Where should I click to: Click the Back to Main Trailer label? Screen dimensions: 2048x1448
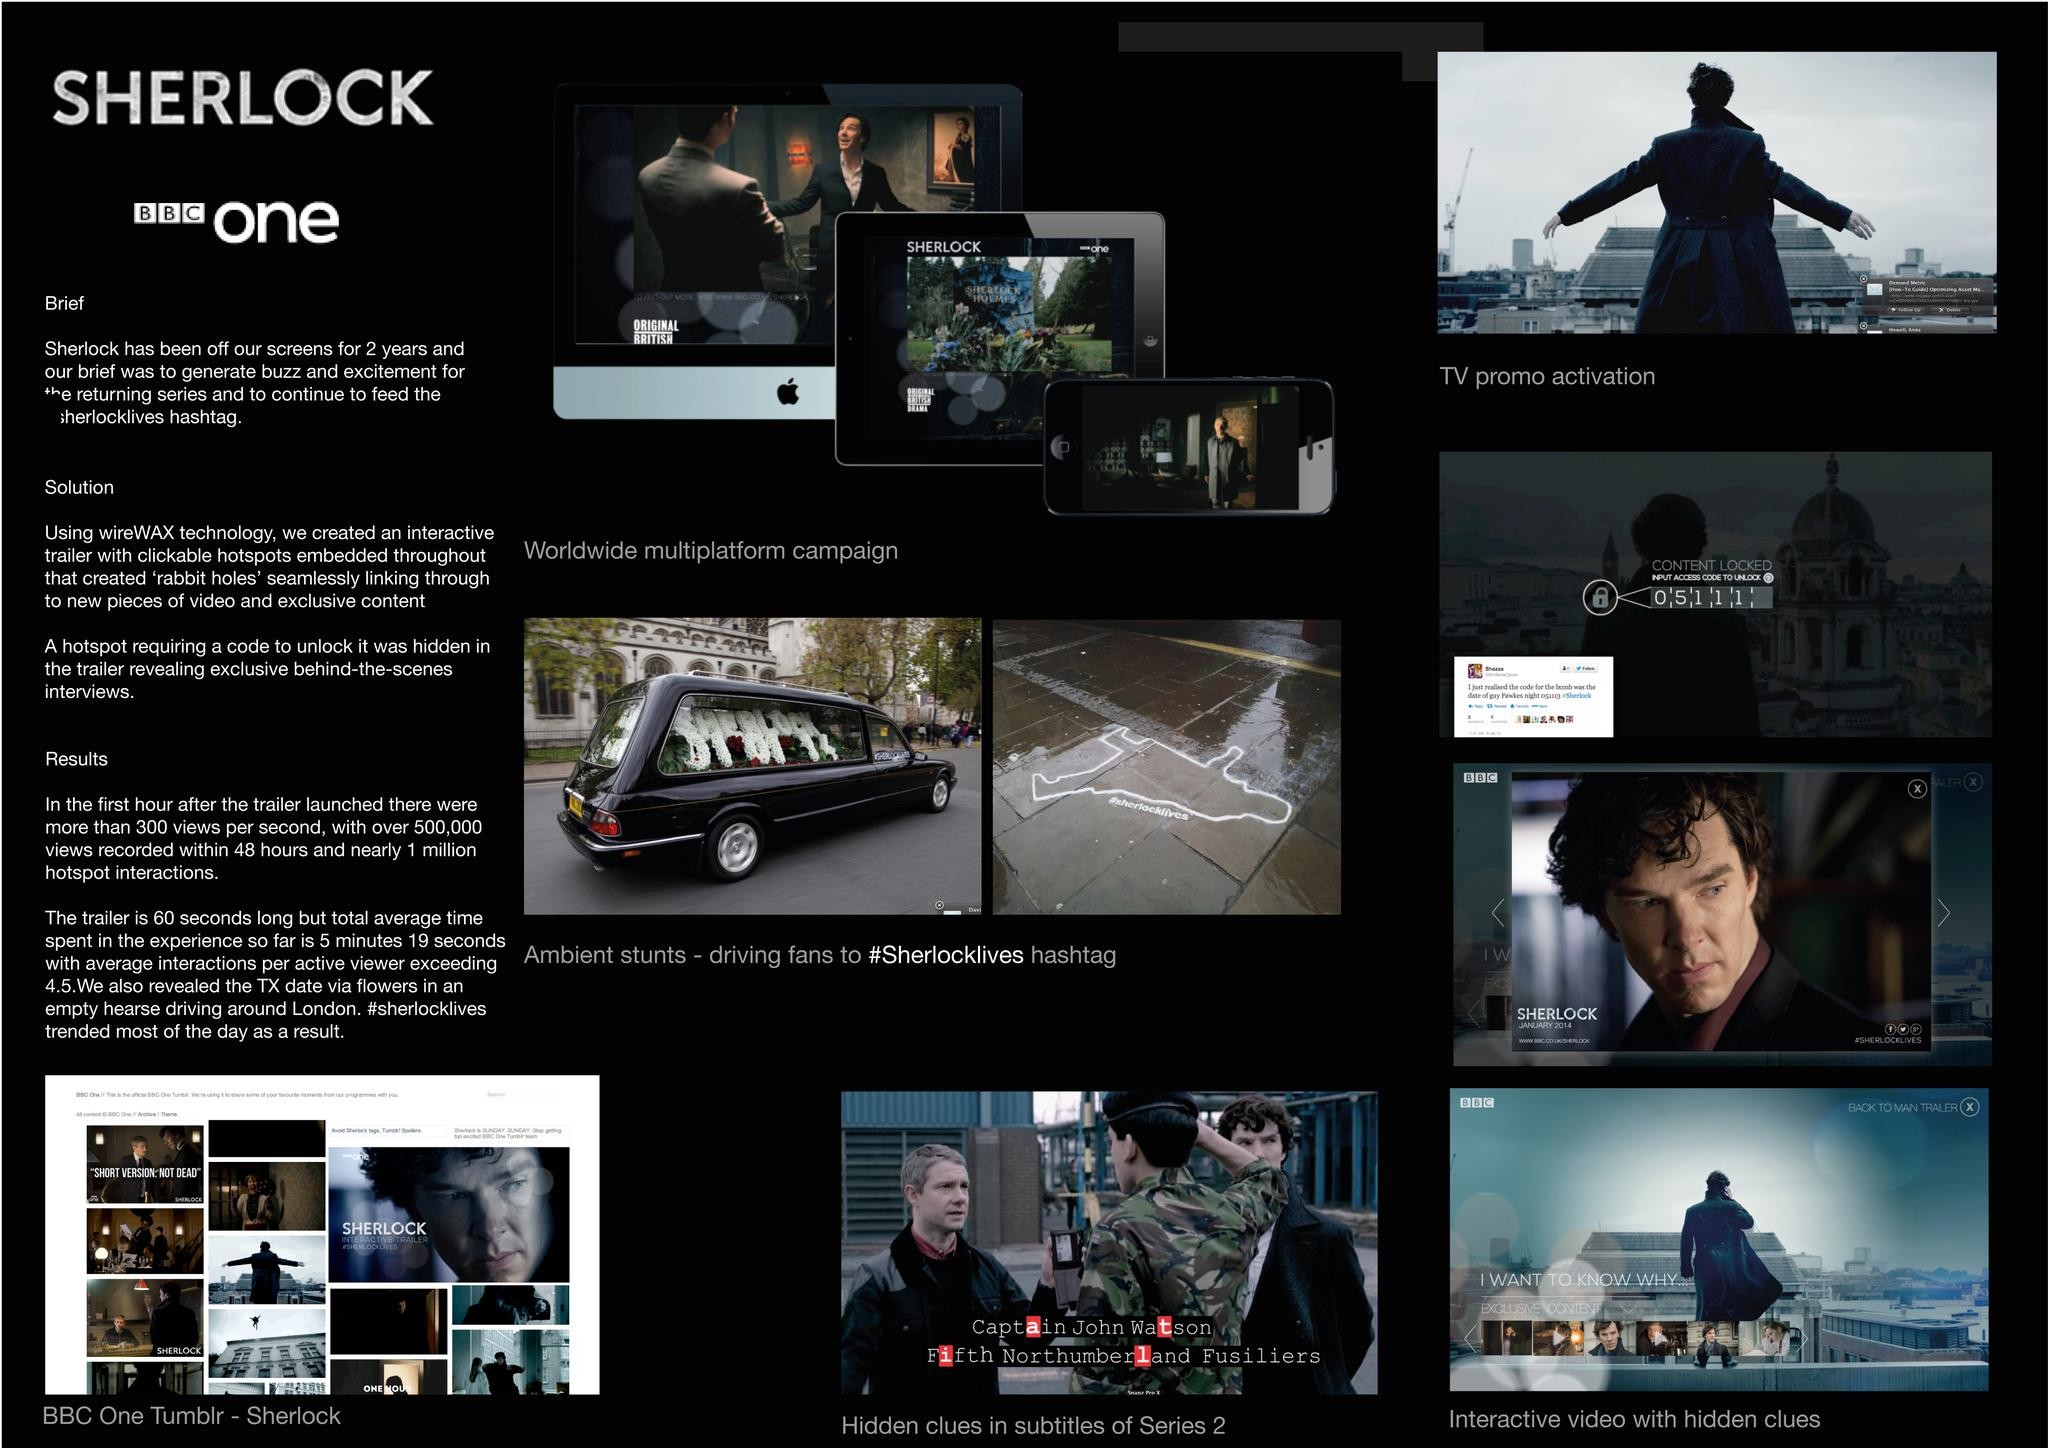click(x=1902, y=1108)
